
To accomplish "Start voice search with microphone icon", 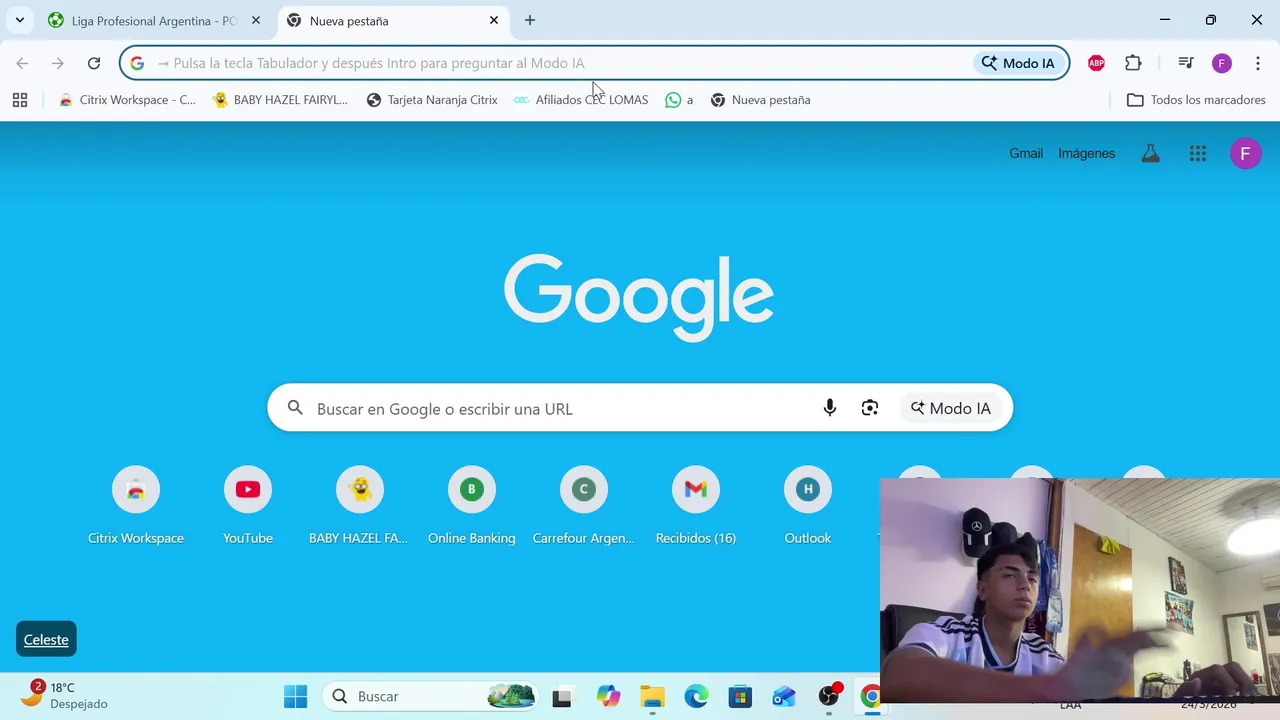I will tap(829, 408).
